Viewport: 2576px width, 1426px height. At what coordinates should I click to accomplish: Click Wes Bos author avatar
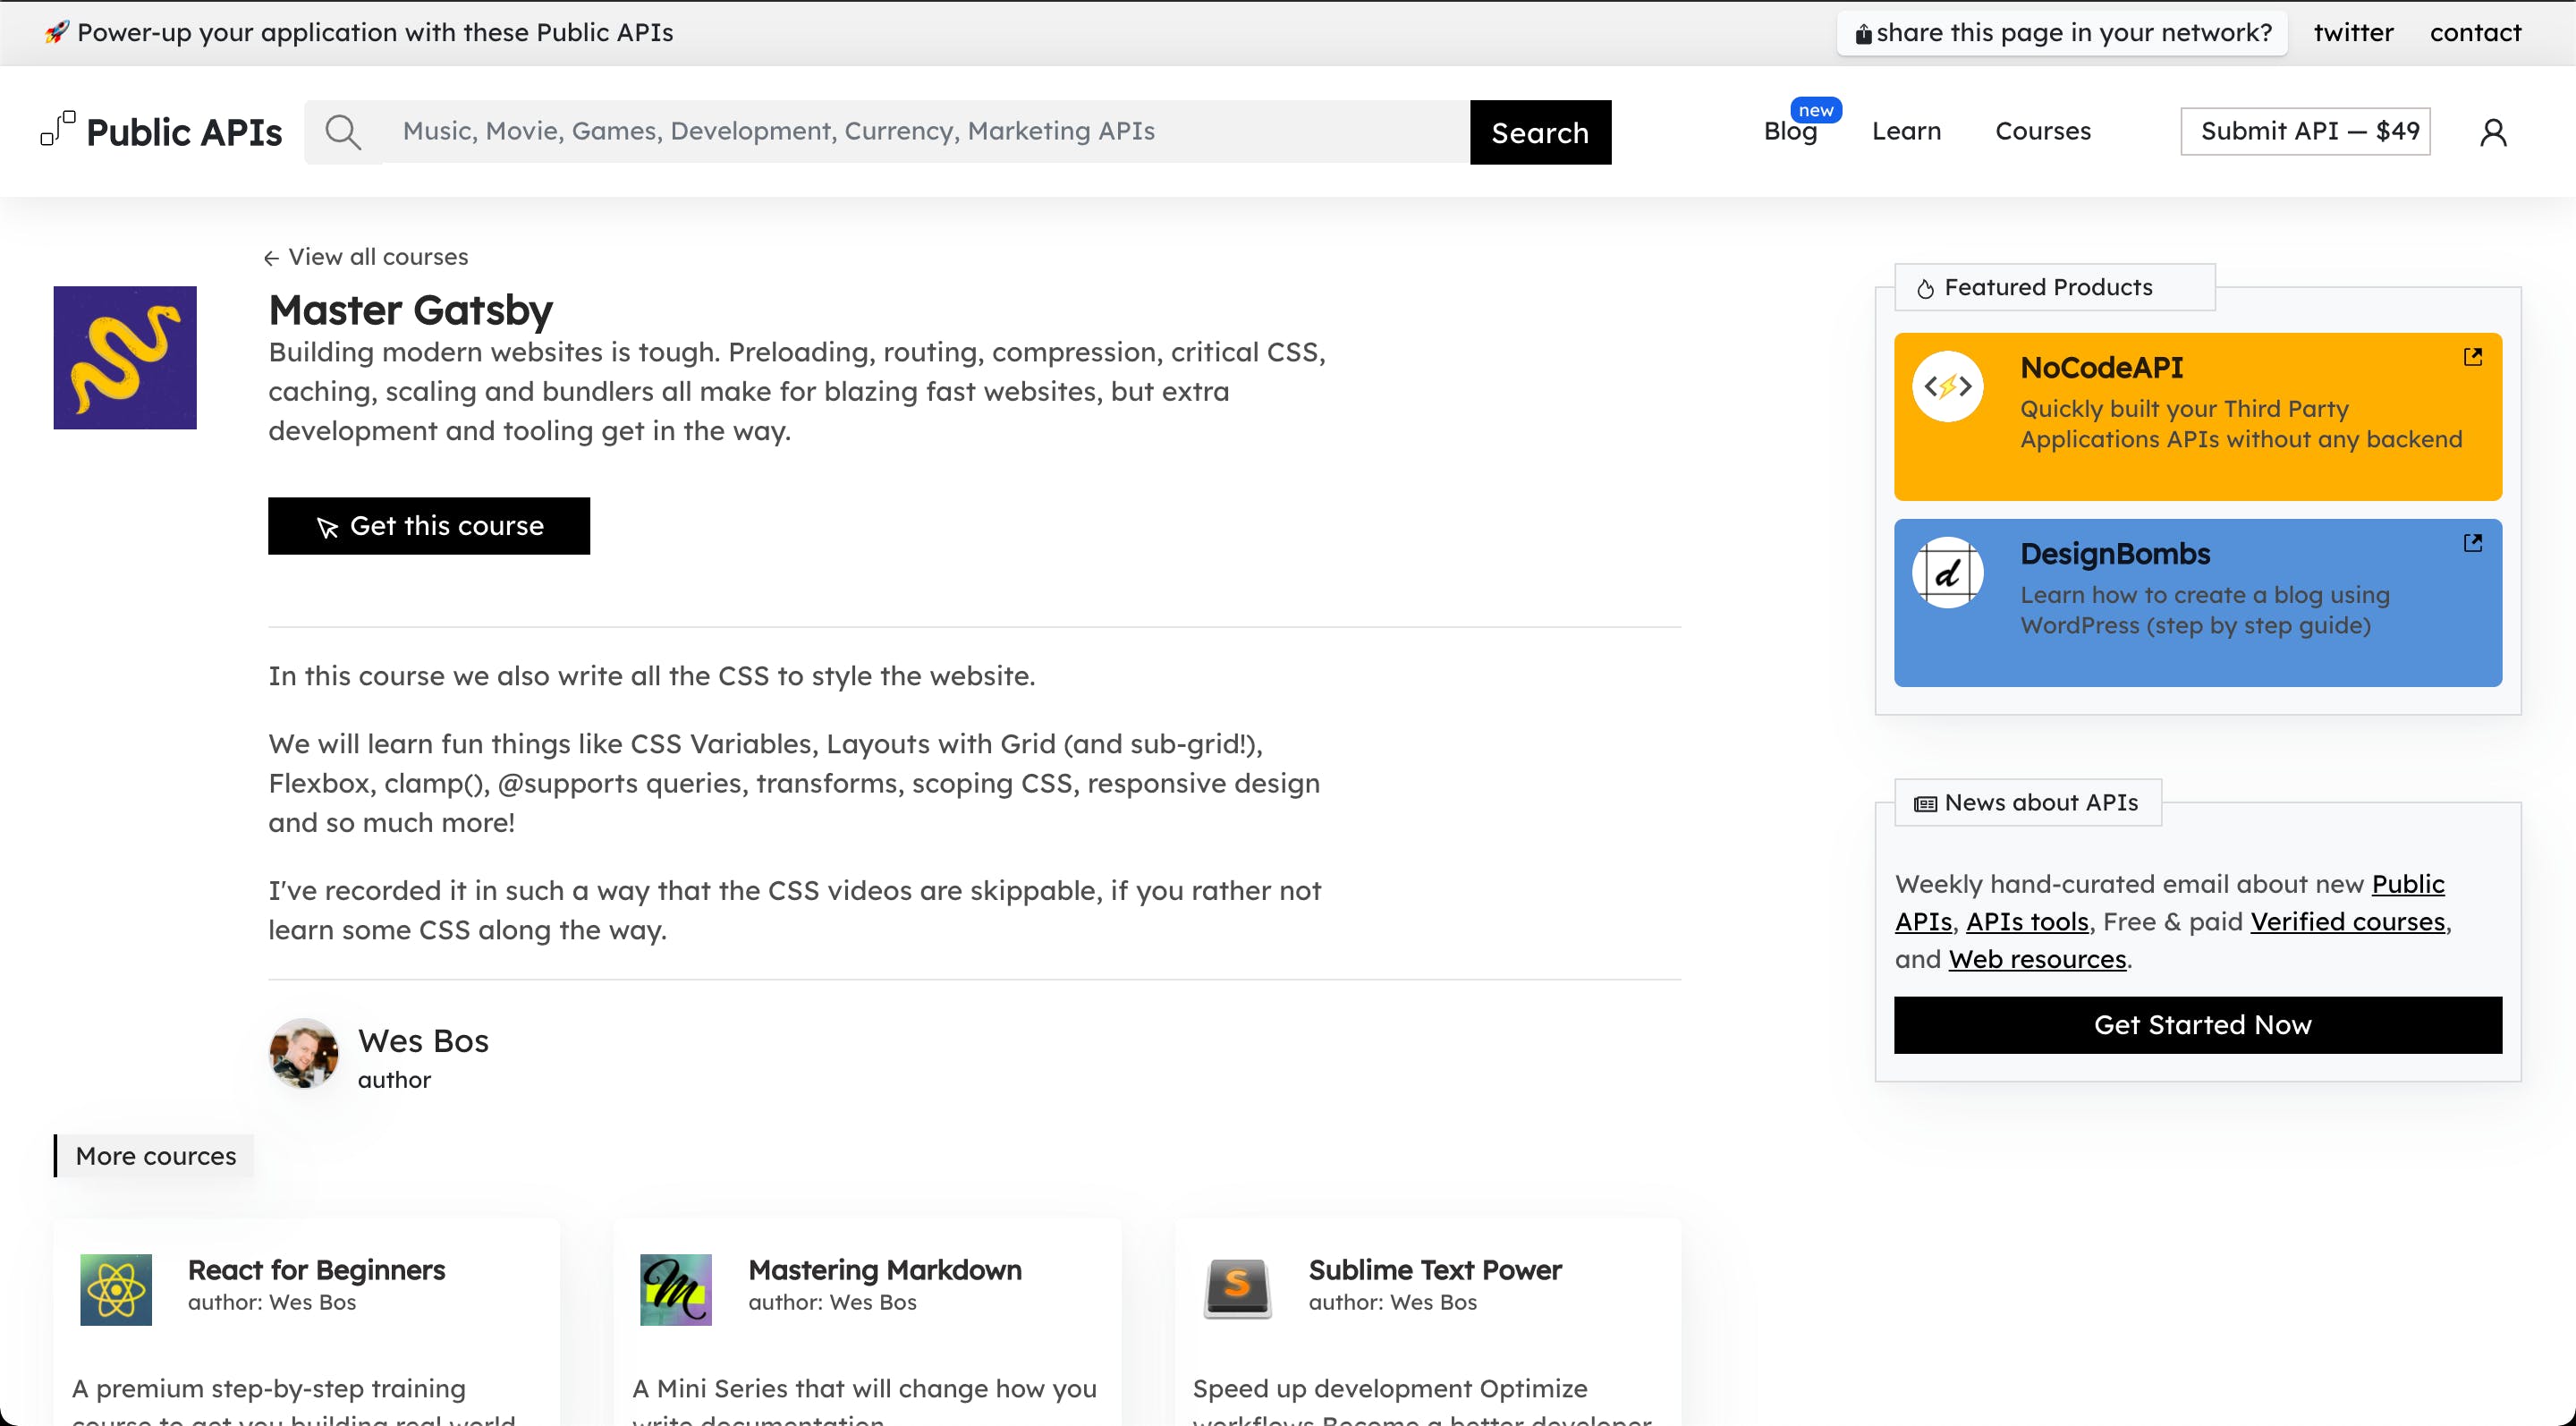(304, 1053)
